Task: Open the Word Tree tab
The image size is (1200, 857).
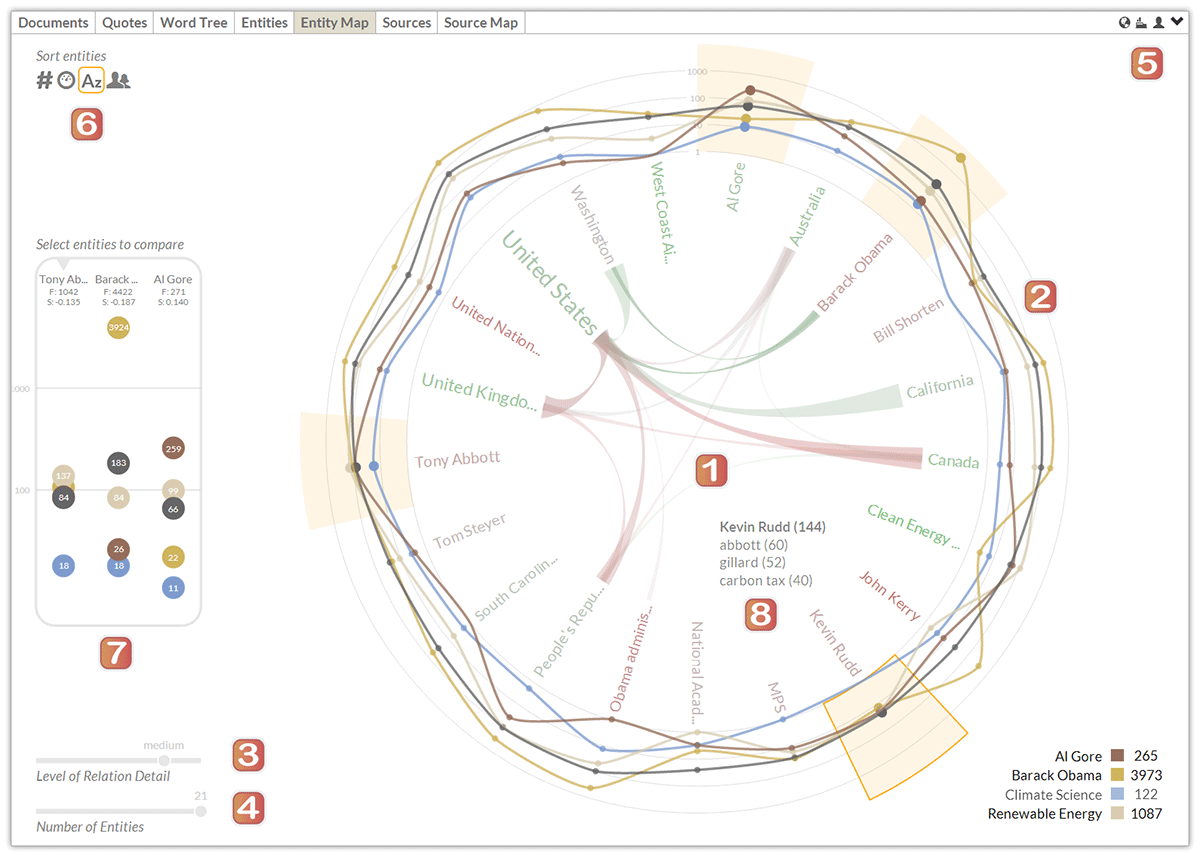Action: coord(194,22)
